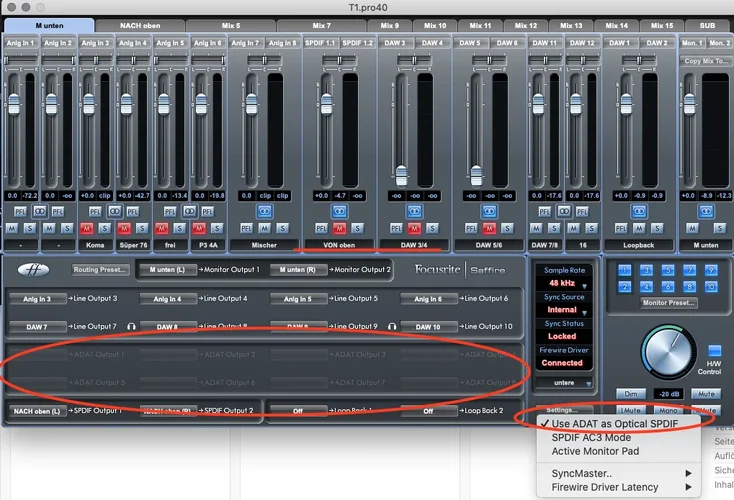Viewport: 734px width, 500px height.
Task: Click the DAW 3/4 channel fader
Action: (401, 176)
